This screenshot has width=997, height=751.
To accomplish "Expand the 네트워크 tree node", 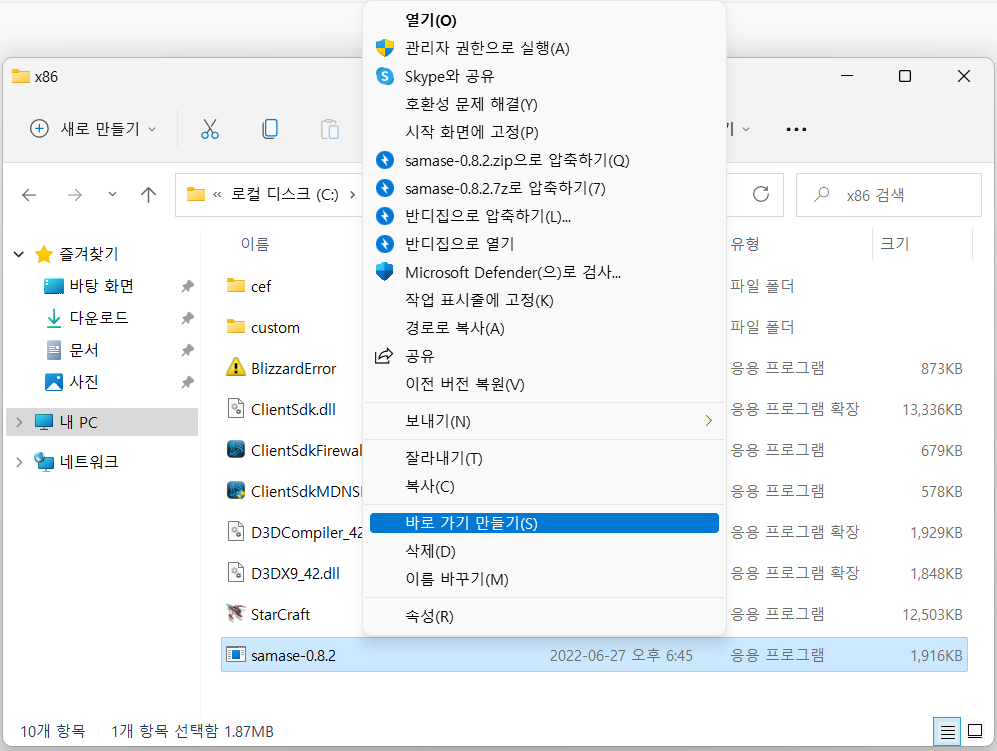I will pyautogui.click(x=19, y=462).
